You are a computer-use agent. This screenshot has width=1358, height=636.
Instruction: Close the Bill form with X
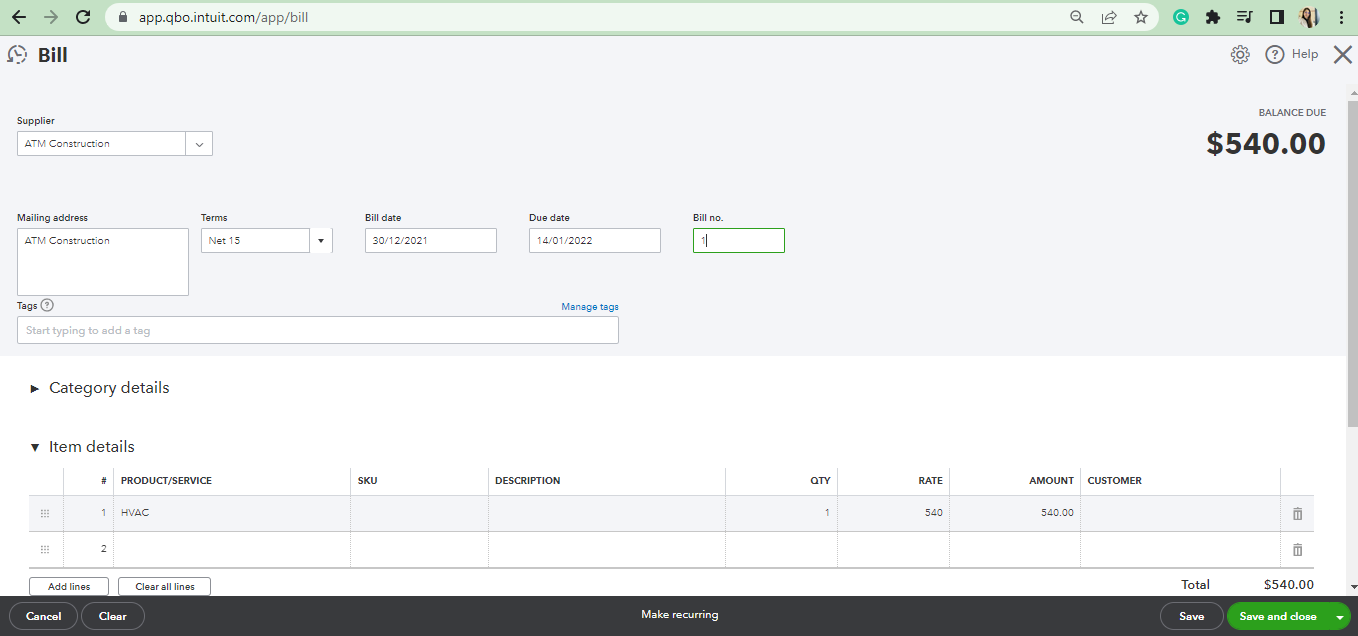tap(1343, 55)
